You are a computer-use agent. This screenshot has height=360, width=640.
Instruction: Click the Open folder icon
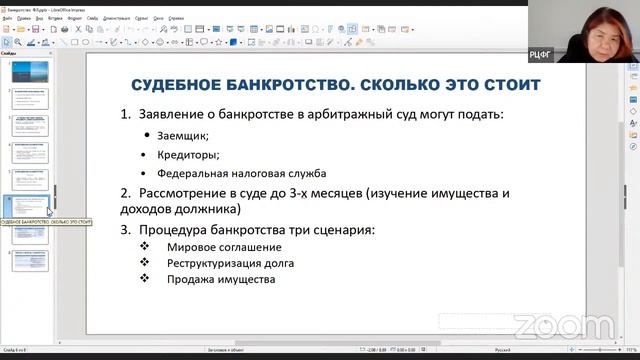coord(20,29)
